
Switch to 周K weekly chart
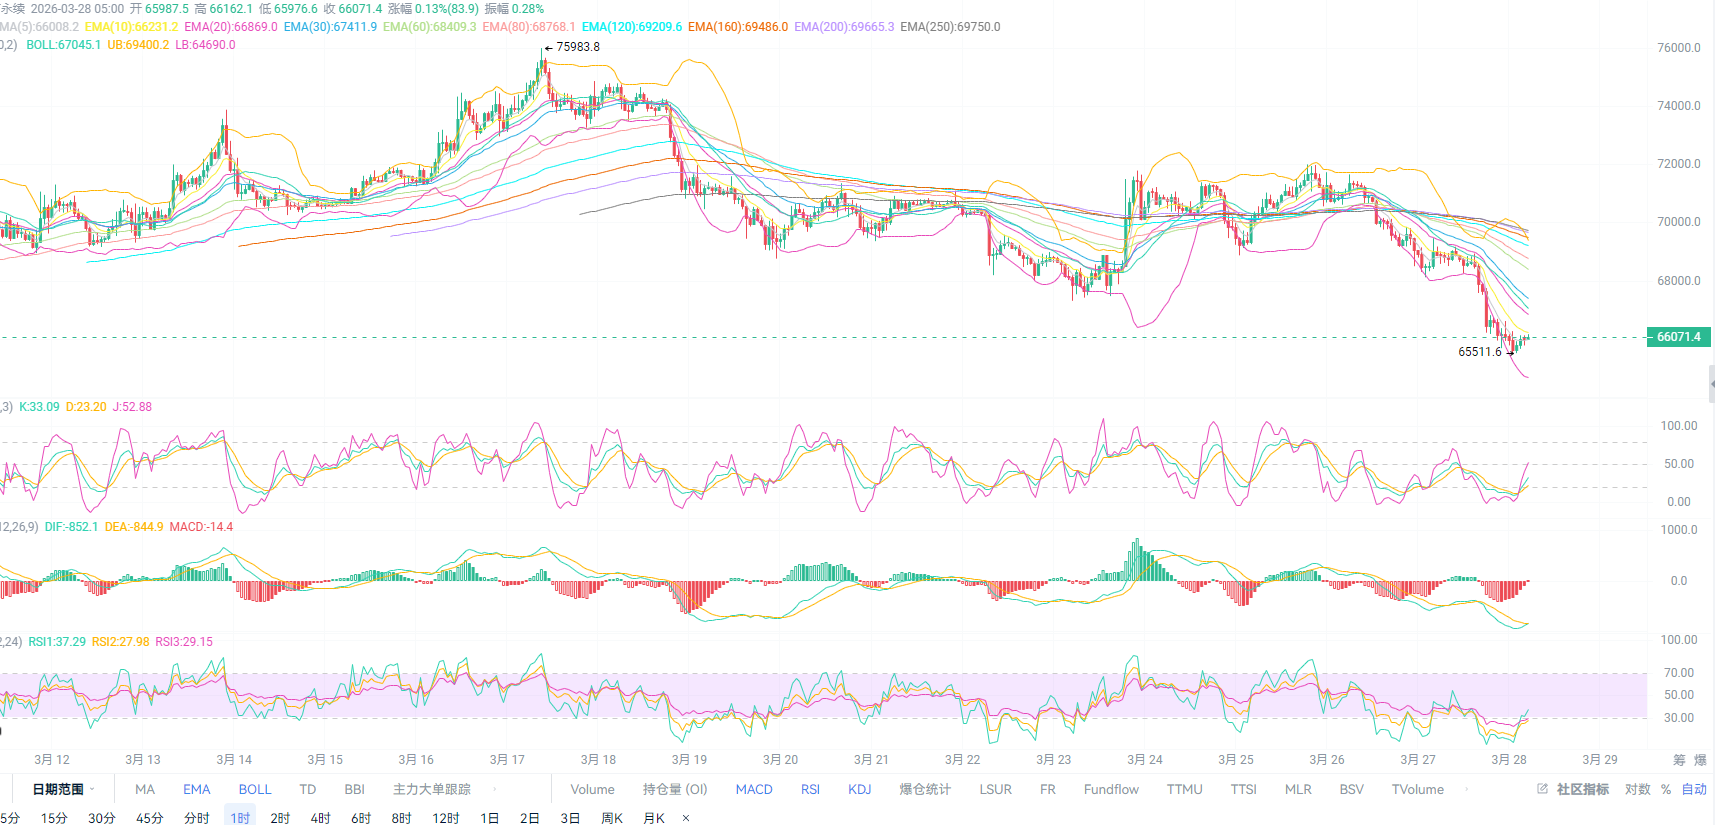(x=612, y=818)
